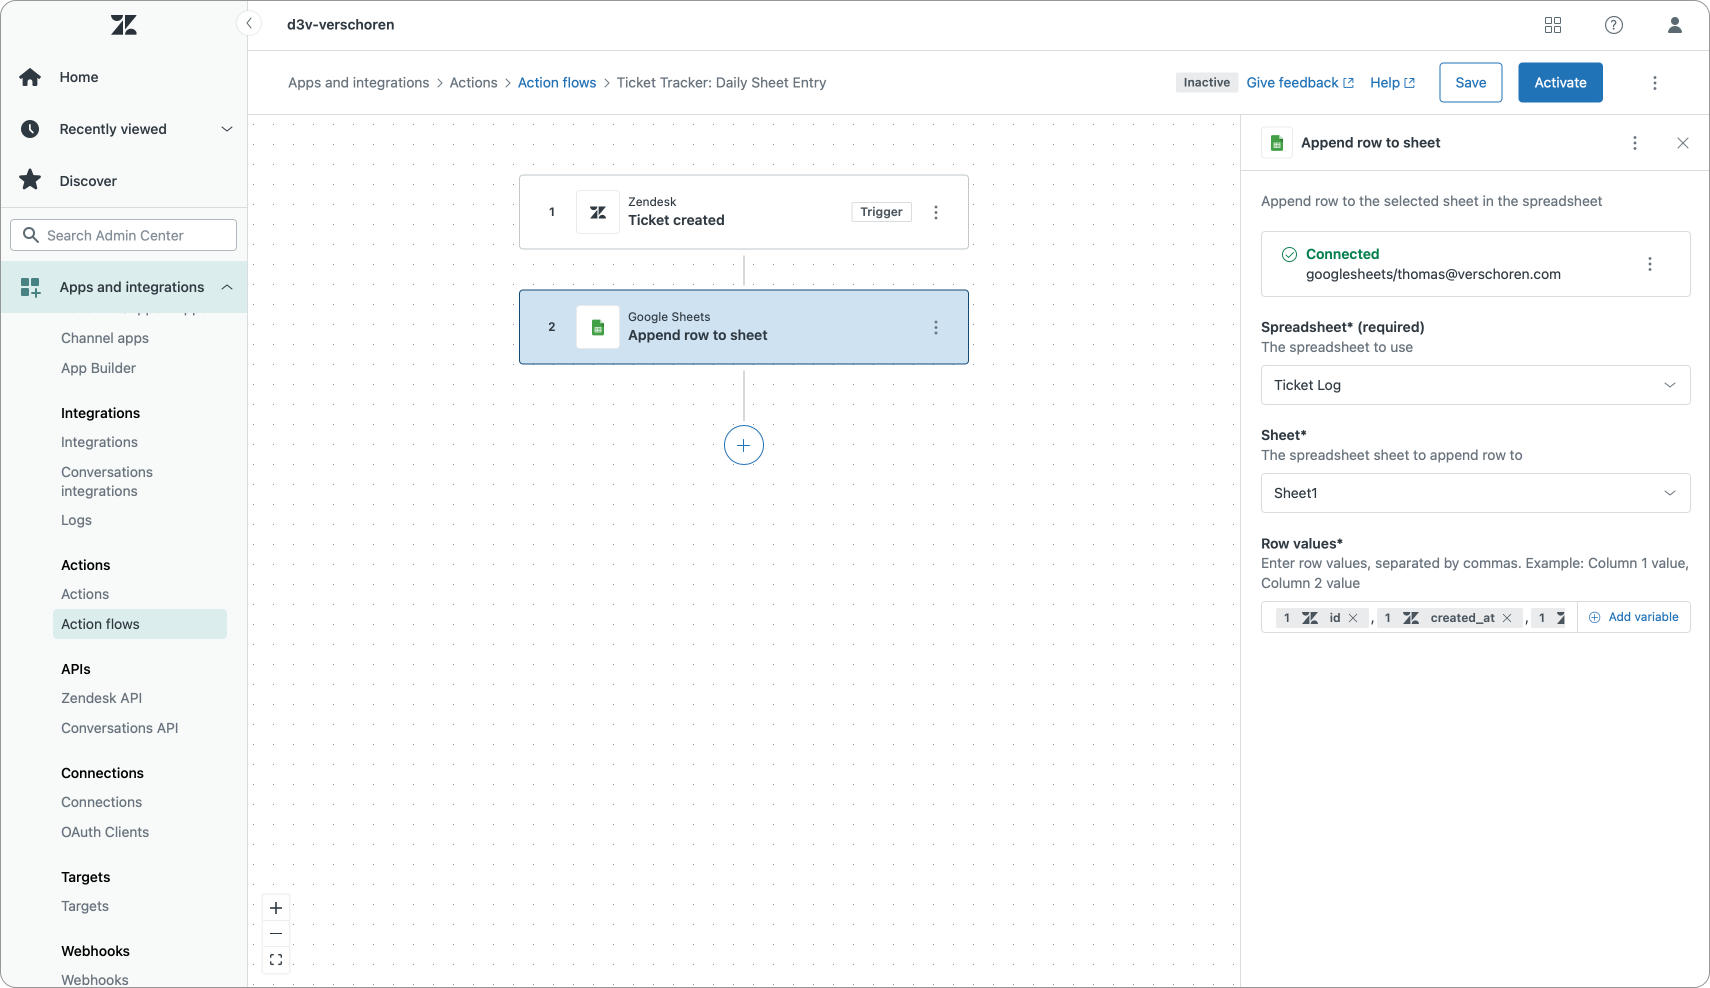Screen dimensions: 1710x988
Task: Open the action flow options kebab menu
Action: 1655,83
